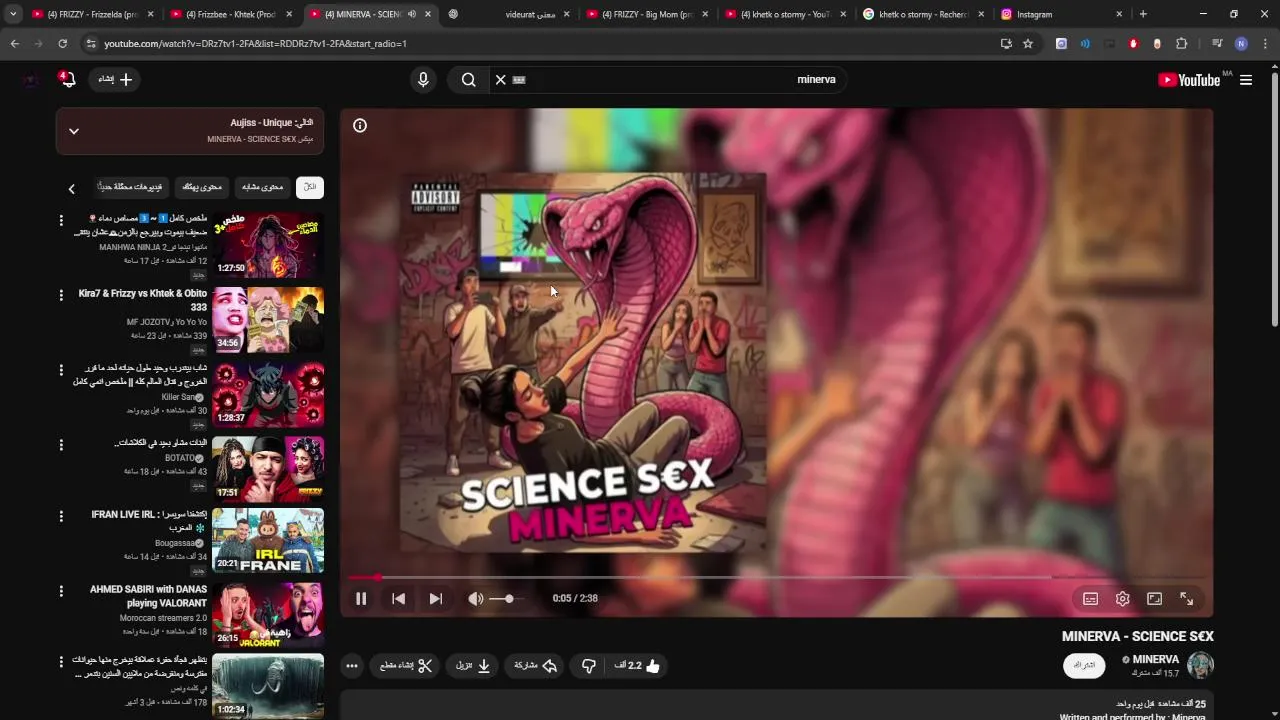1280x720 pixels.
Task: Download the video with download button
Action: 474,666
